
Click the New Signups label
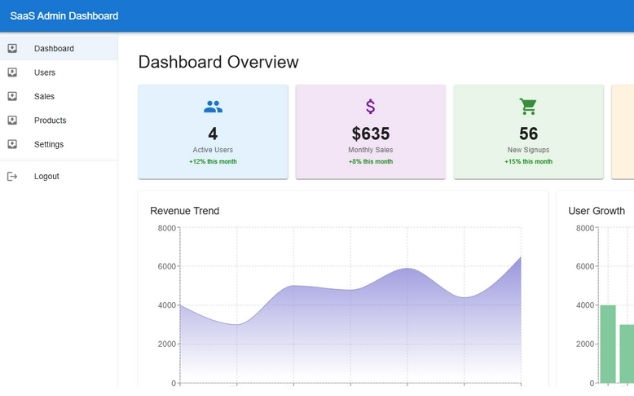(x=528, y=150)
